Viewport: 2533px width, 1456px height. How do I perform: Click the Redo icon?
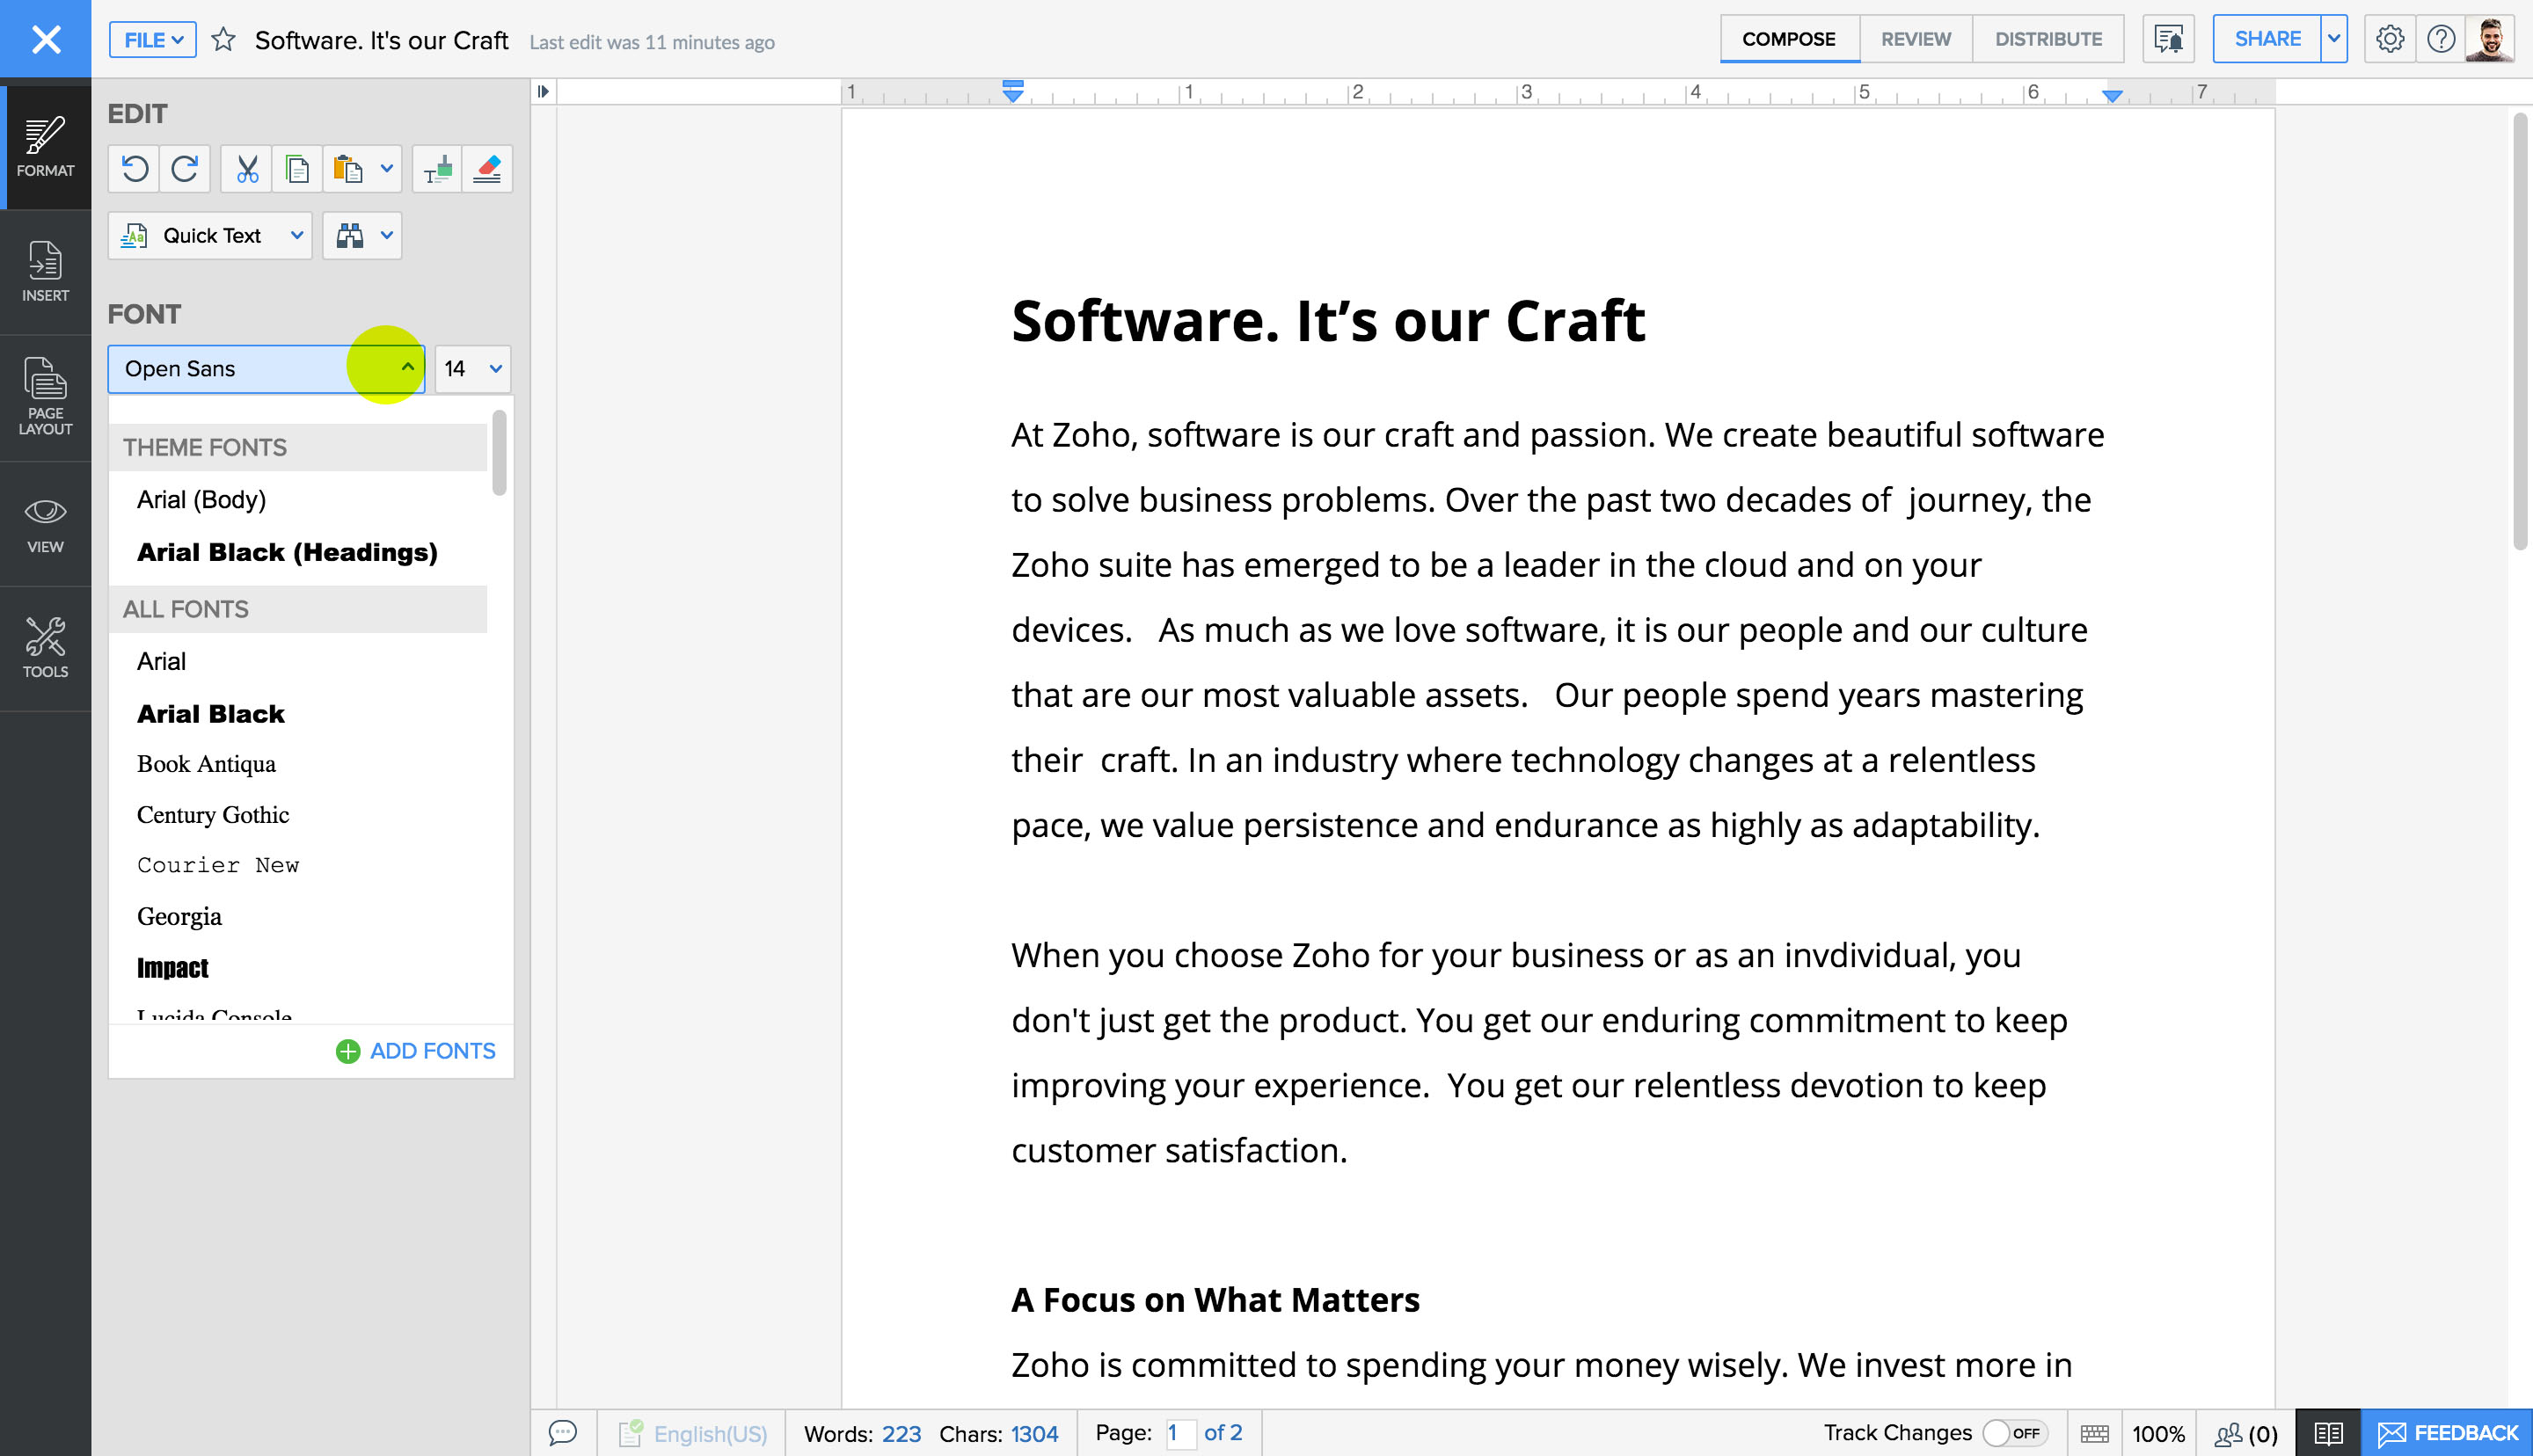pyautogui.click(x=184, y=169)
